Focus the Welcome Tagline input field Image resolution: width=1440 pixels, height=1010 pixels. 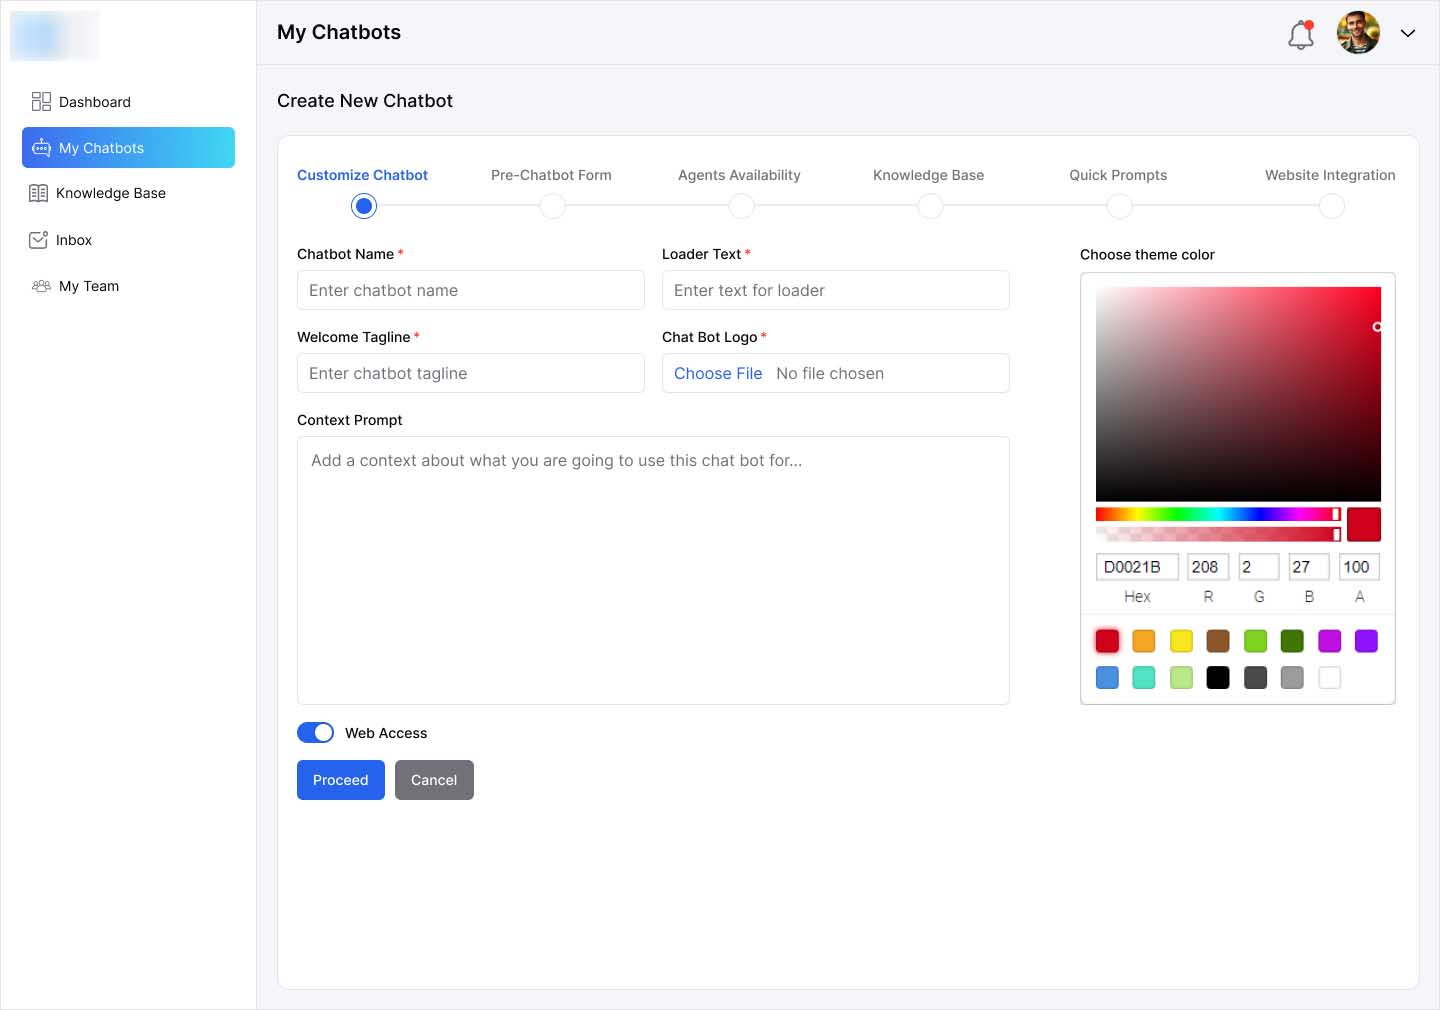click(x=471, y=373)
